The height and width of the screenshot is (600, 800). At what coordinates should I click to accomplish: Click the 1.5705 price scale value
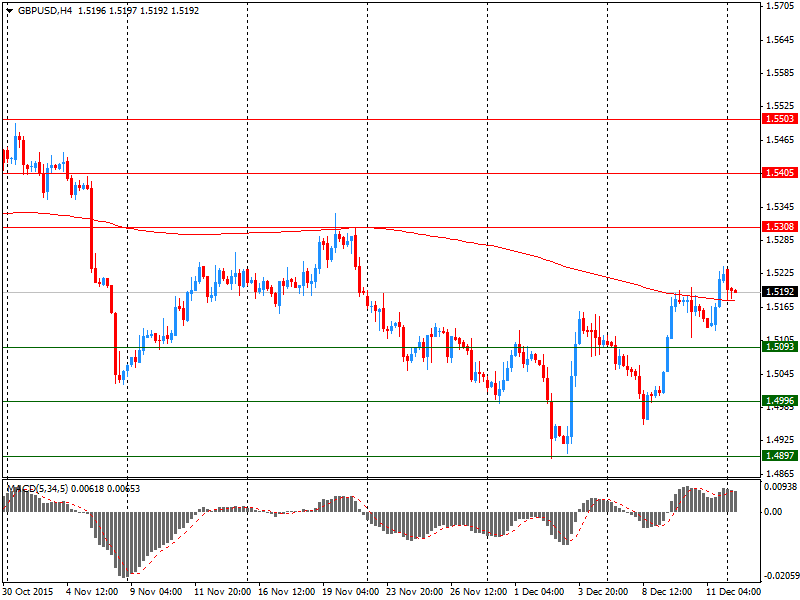coord(780,6)
